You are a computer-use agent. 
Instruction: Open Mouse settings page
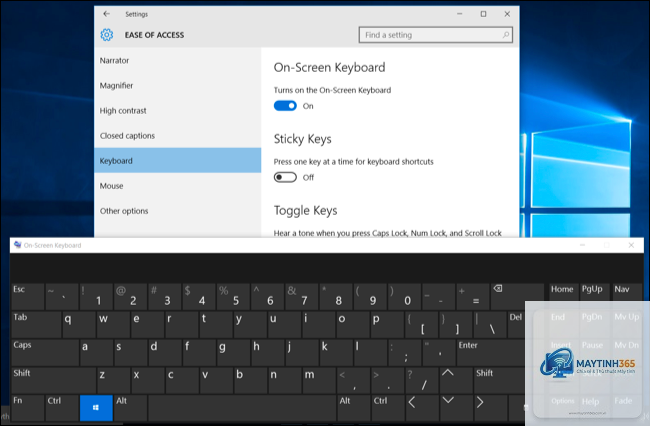click(177, 186)
